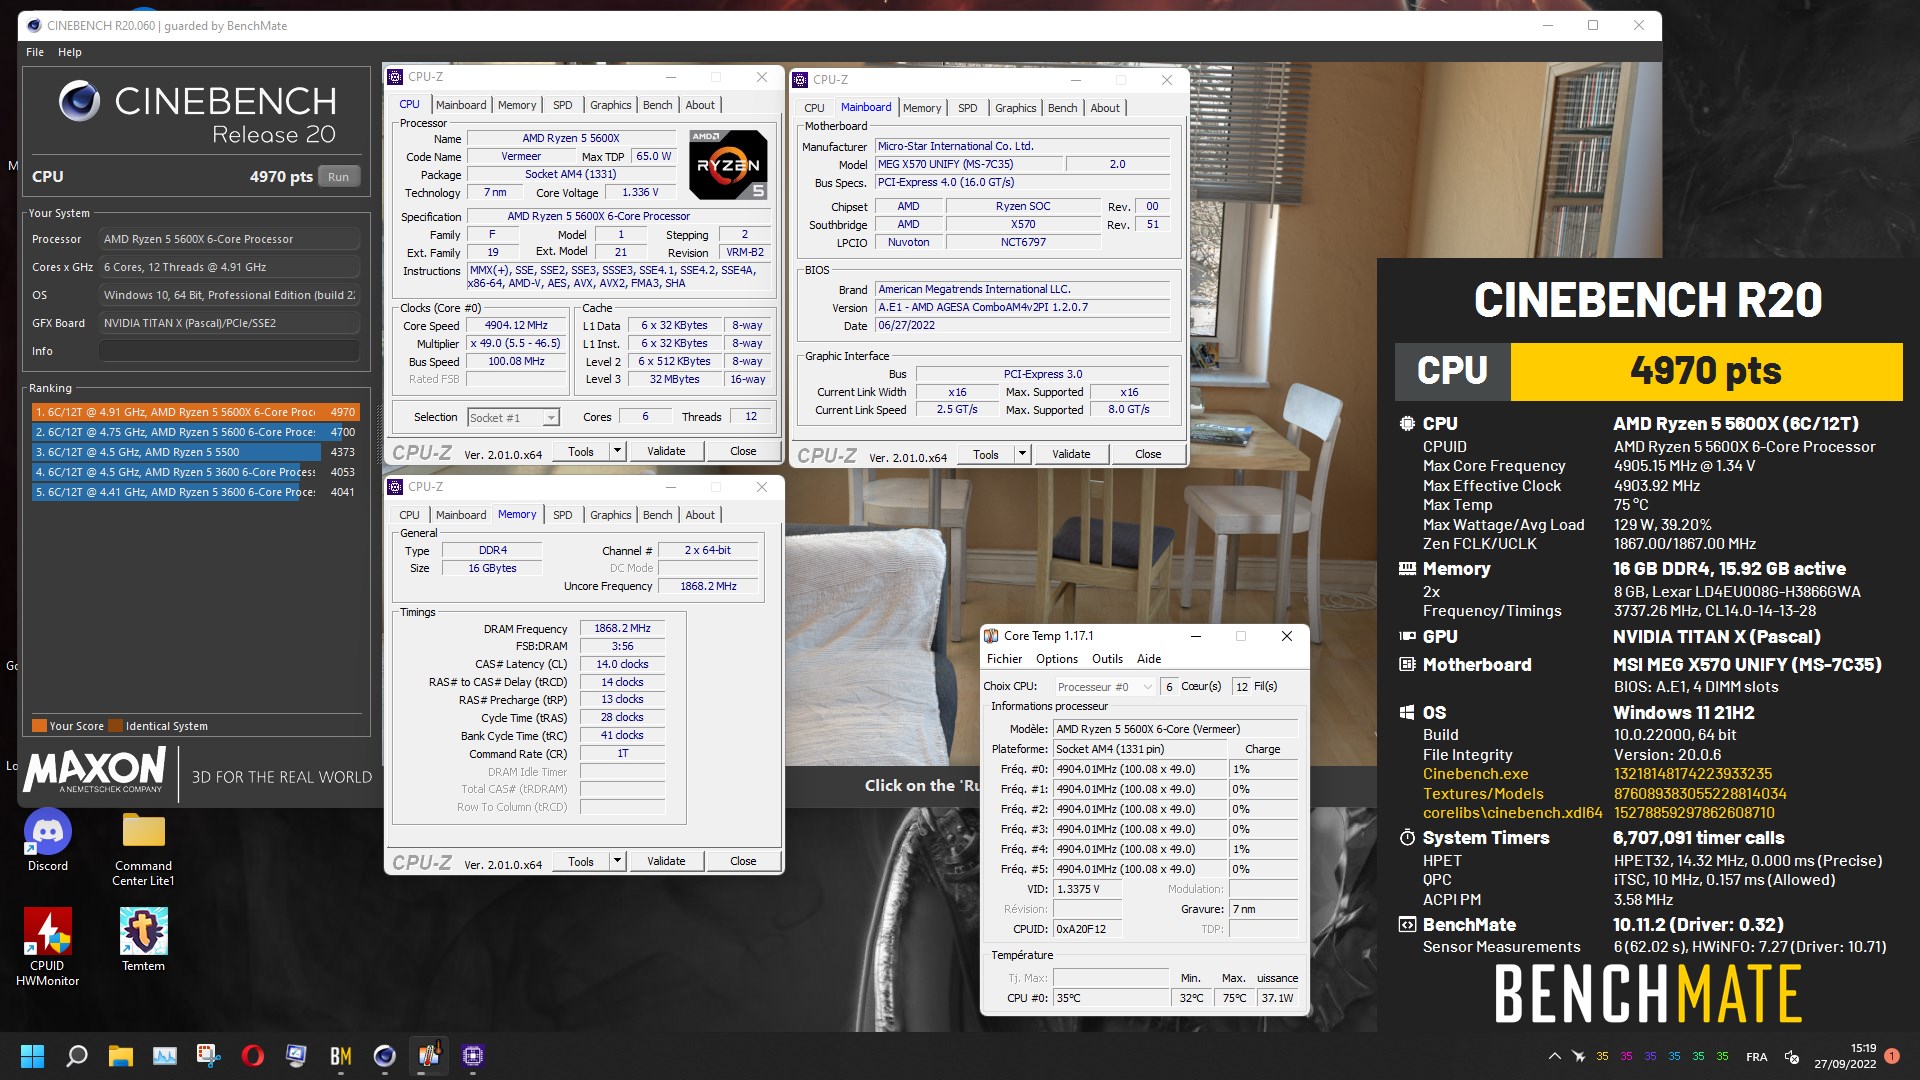The height and width of the screenshot is (1080, 1920).
Task: Open About tab in CPU-Z CPU window
Action: [x=700, y=105]
